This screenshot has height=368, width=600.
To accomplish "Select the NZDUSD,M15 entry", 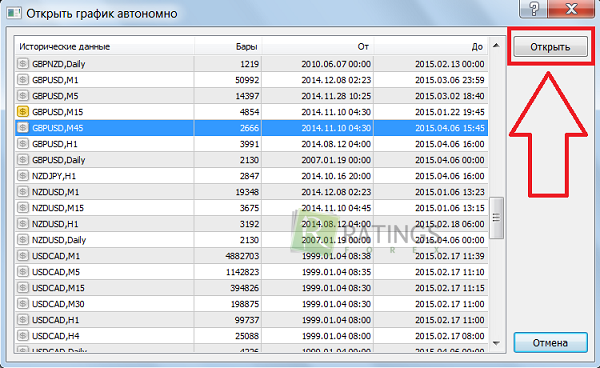I will point(251,208).
